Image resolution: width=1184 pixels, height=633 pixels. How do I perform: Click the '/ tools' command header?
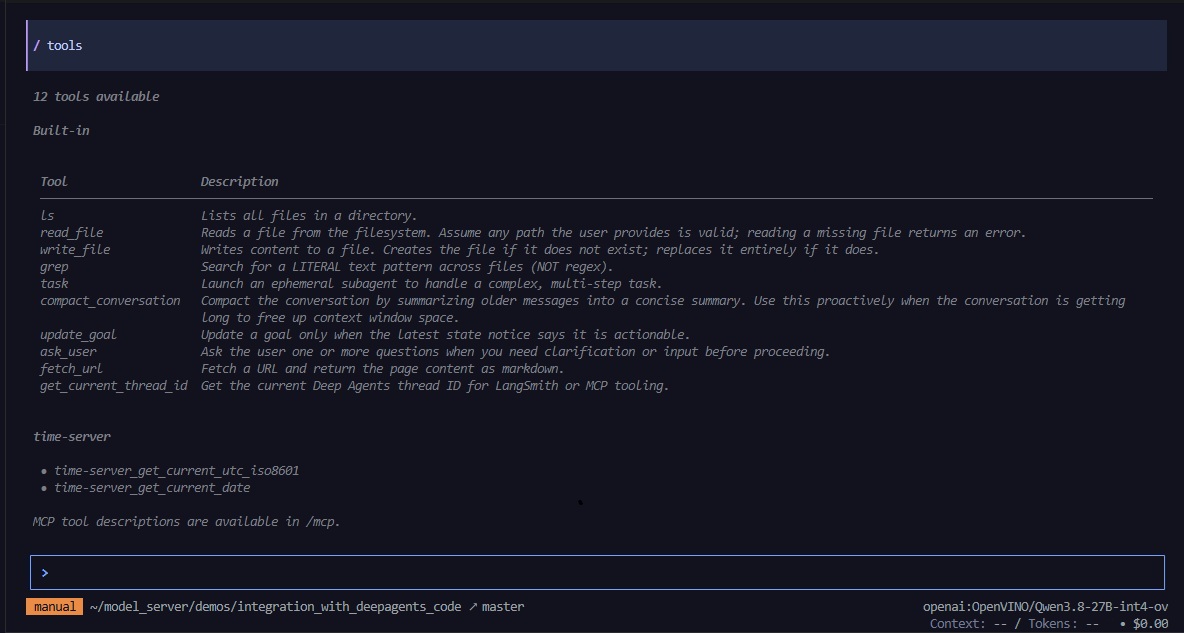[597, 45]
